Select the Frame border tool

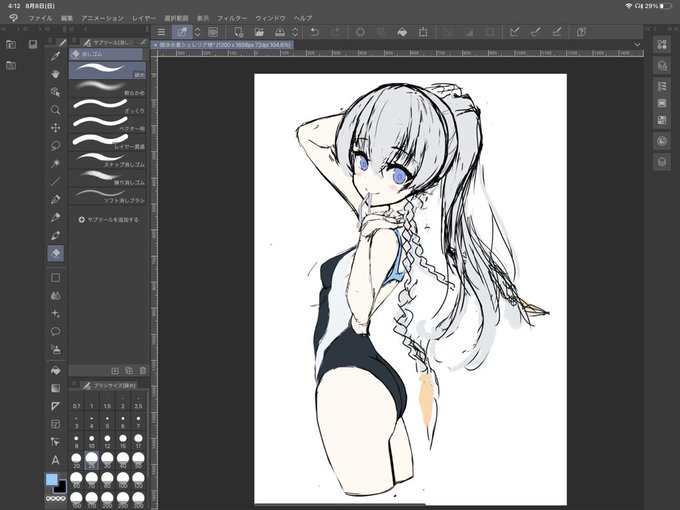tap(56, 424)
